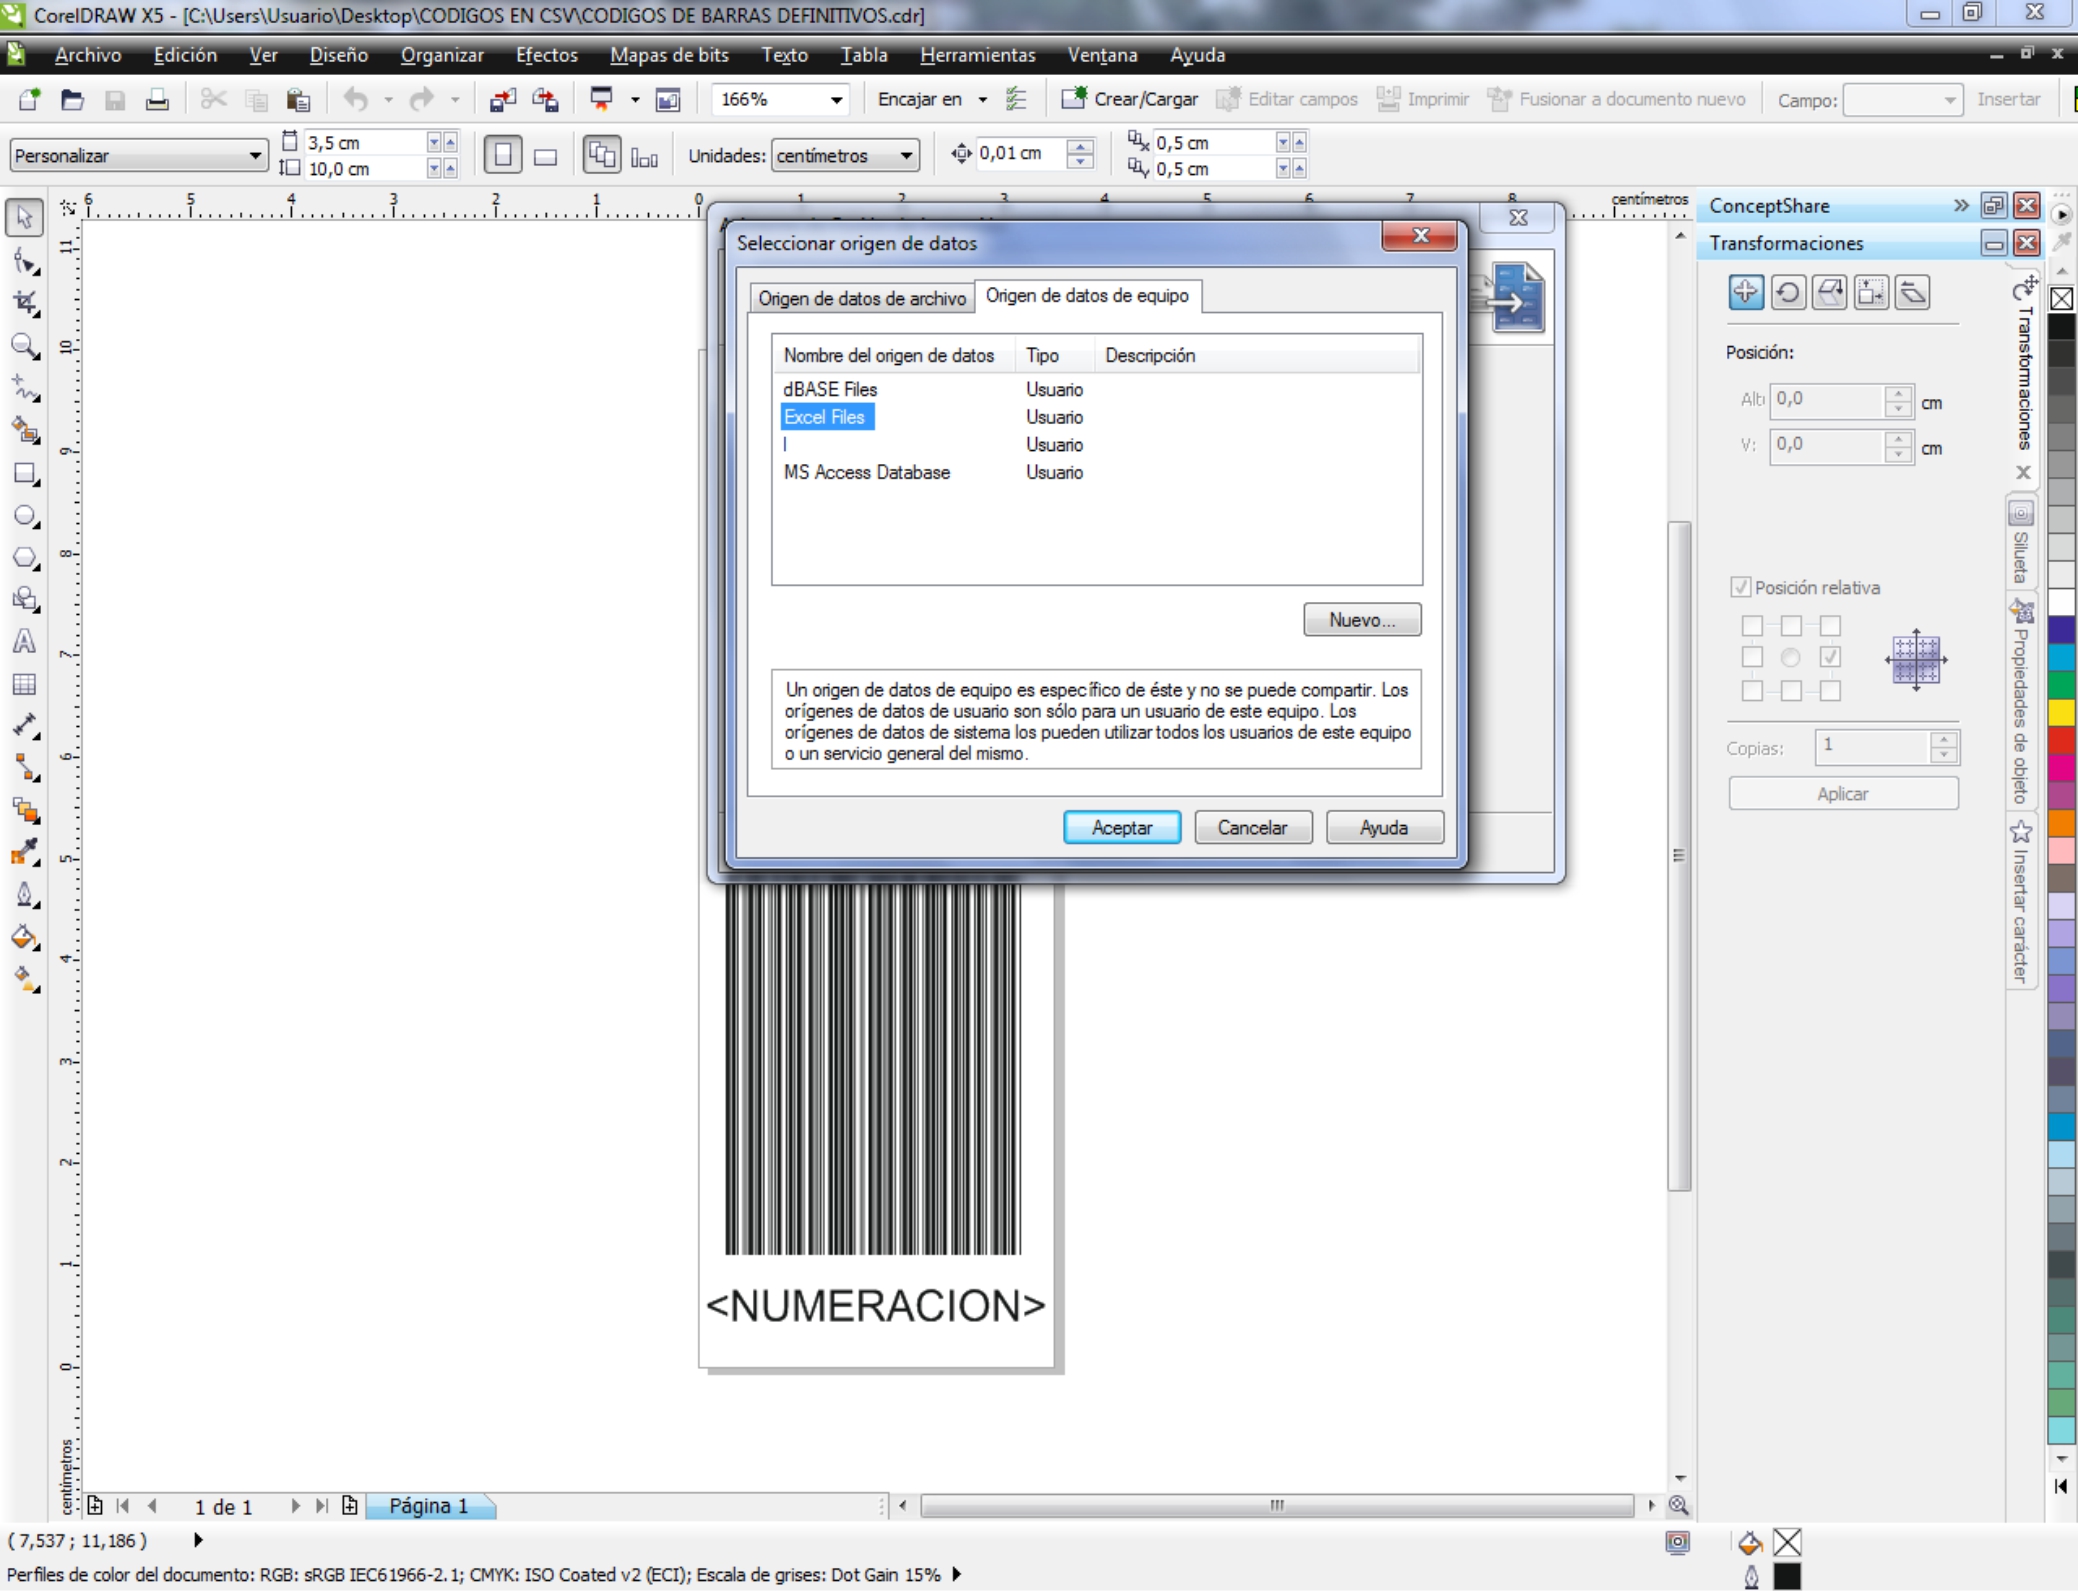Select the Text tool

[24, 642]
